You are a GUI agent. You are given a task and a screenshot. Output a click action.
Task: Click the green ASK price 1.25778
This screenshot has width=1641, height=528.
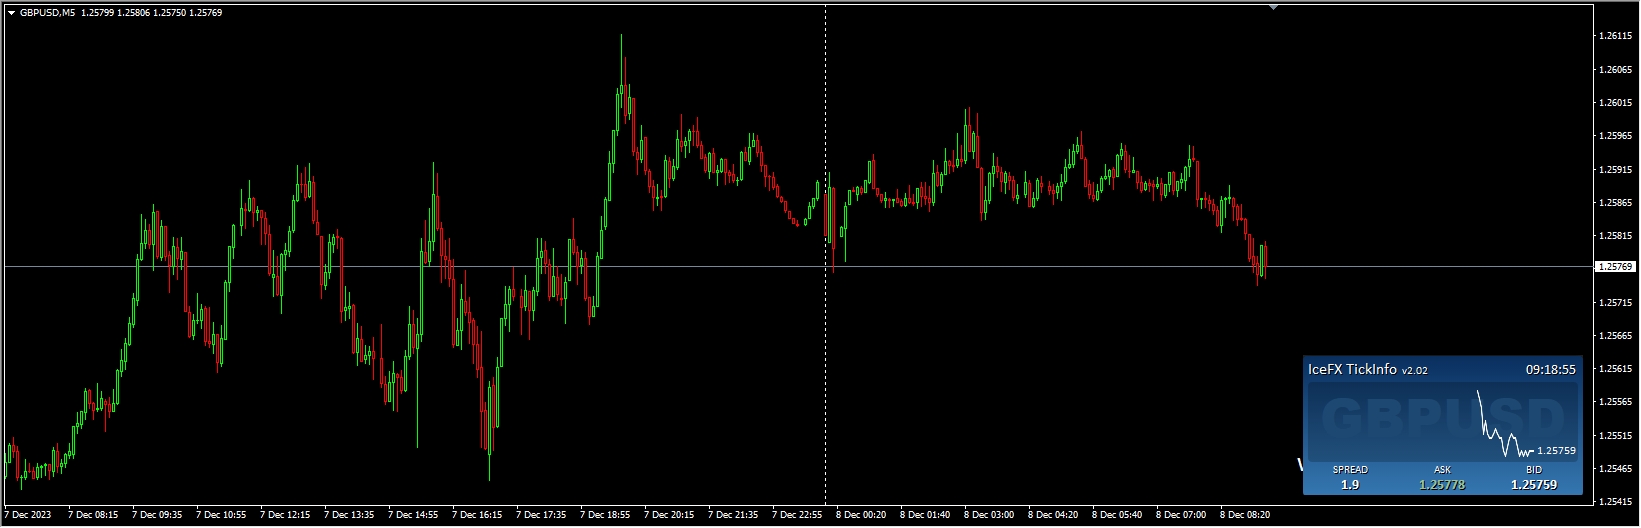click(x=1442, y=485)
